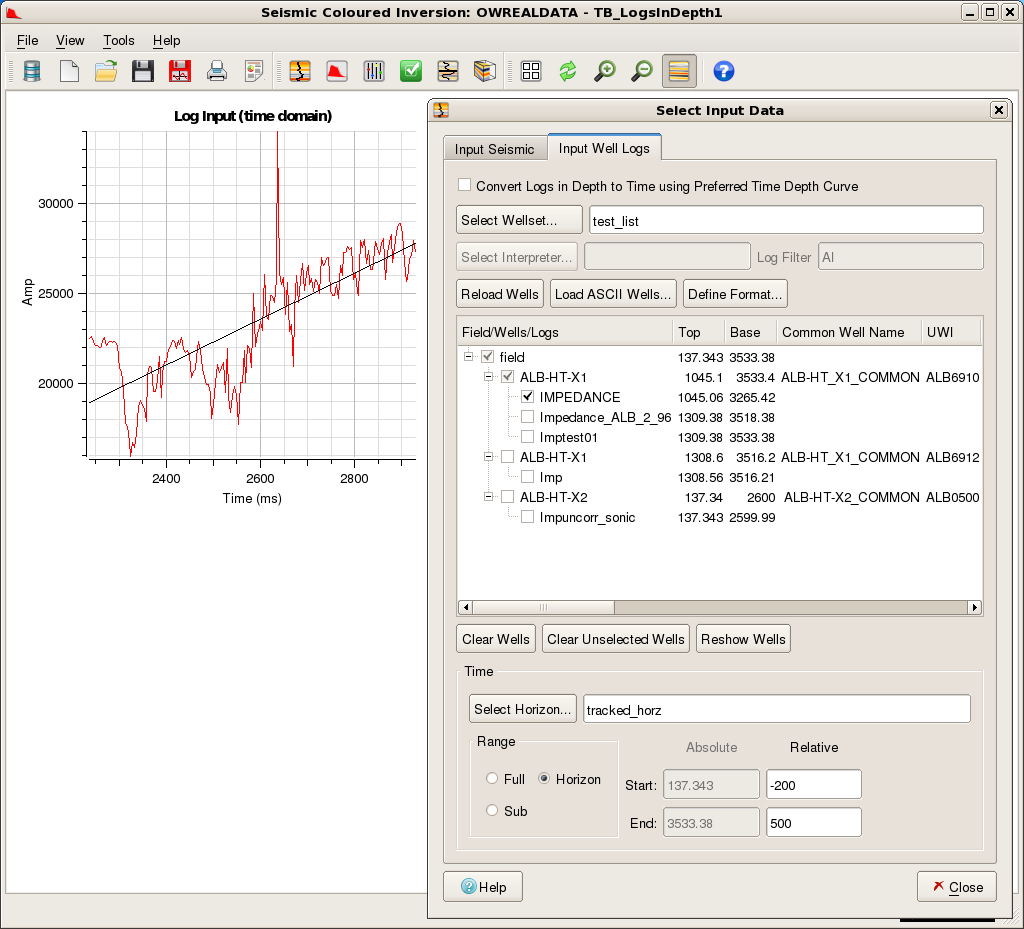Open the input data (well log) toolbar icon
This screenshot has width=1024, height=929.
pyautogui.click(x=300, y=71)
